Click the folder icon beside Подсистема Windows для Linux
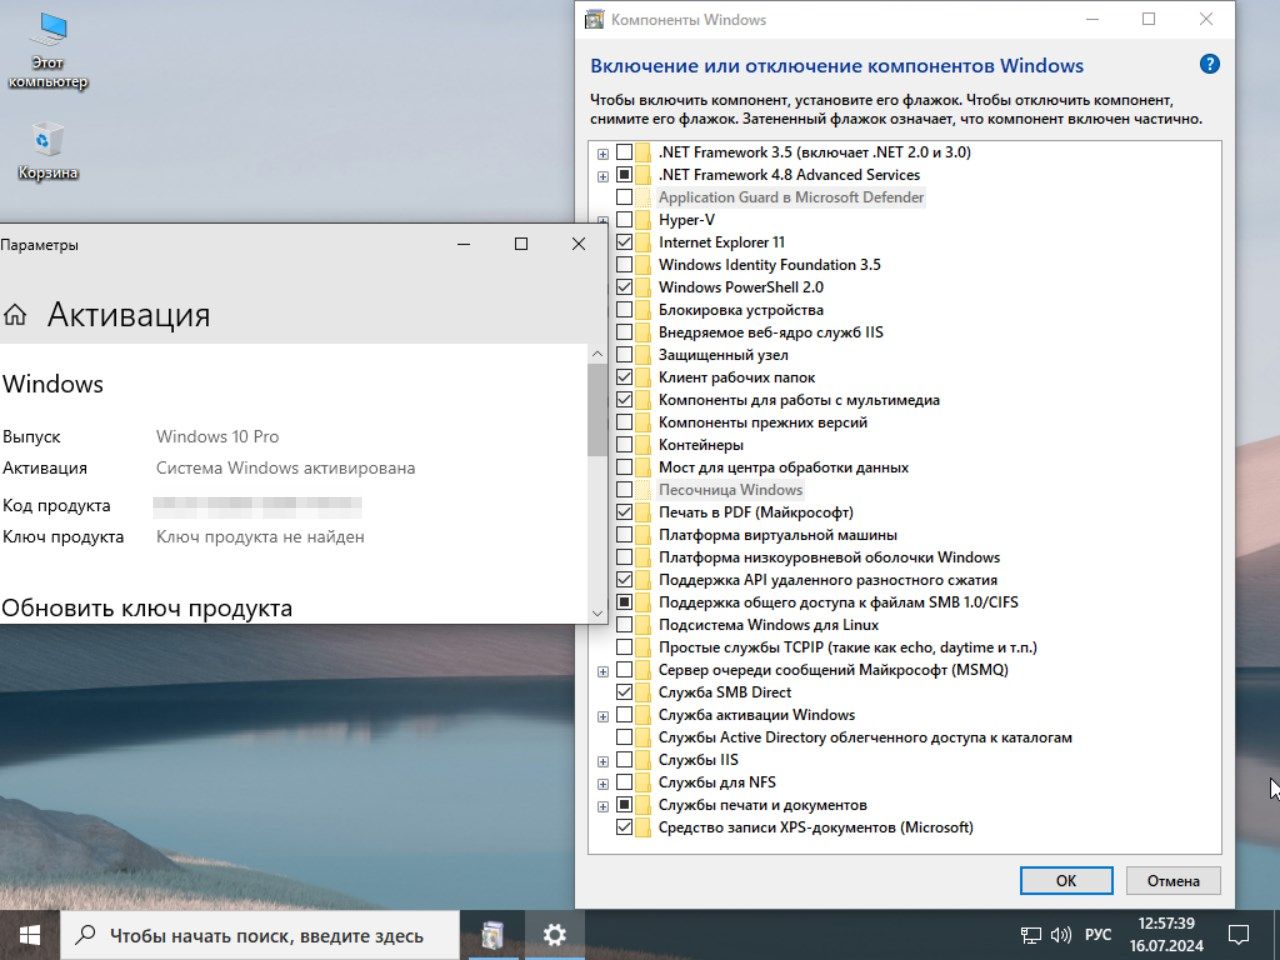The image size is (1280, 960). [x=643, y=625]
